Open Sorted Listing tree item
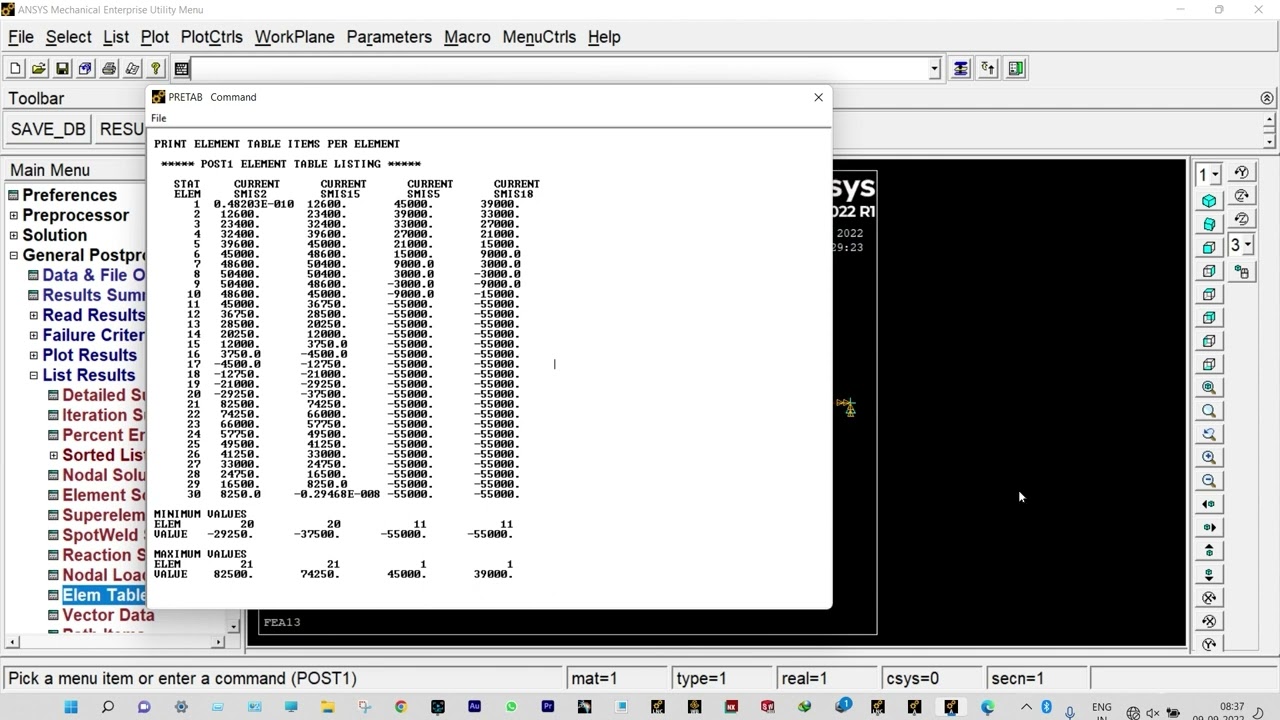 pos(104,455)
